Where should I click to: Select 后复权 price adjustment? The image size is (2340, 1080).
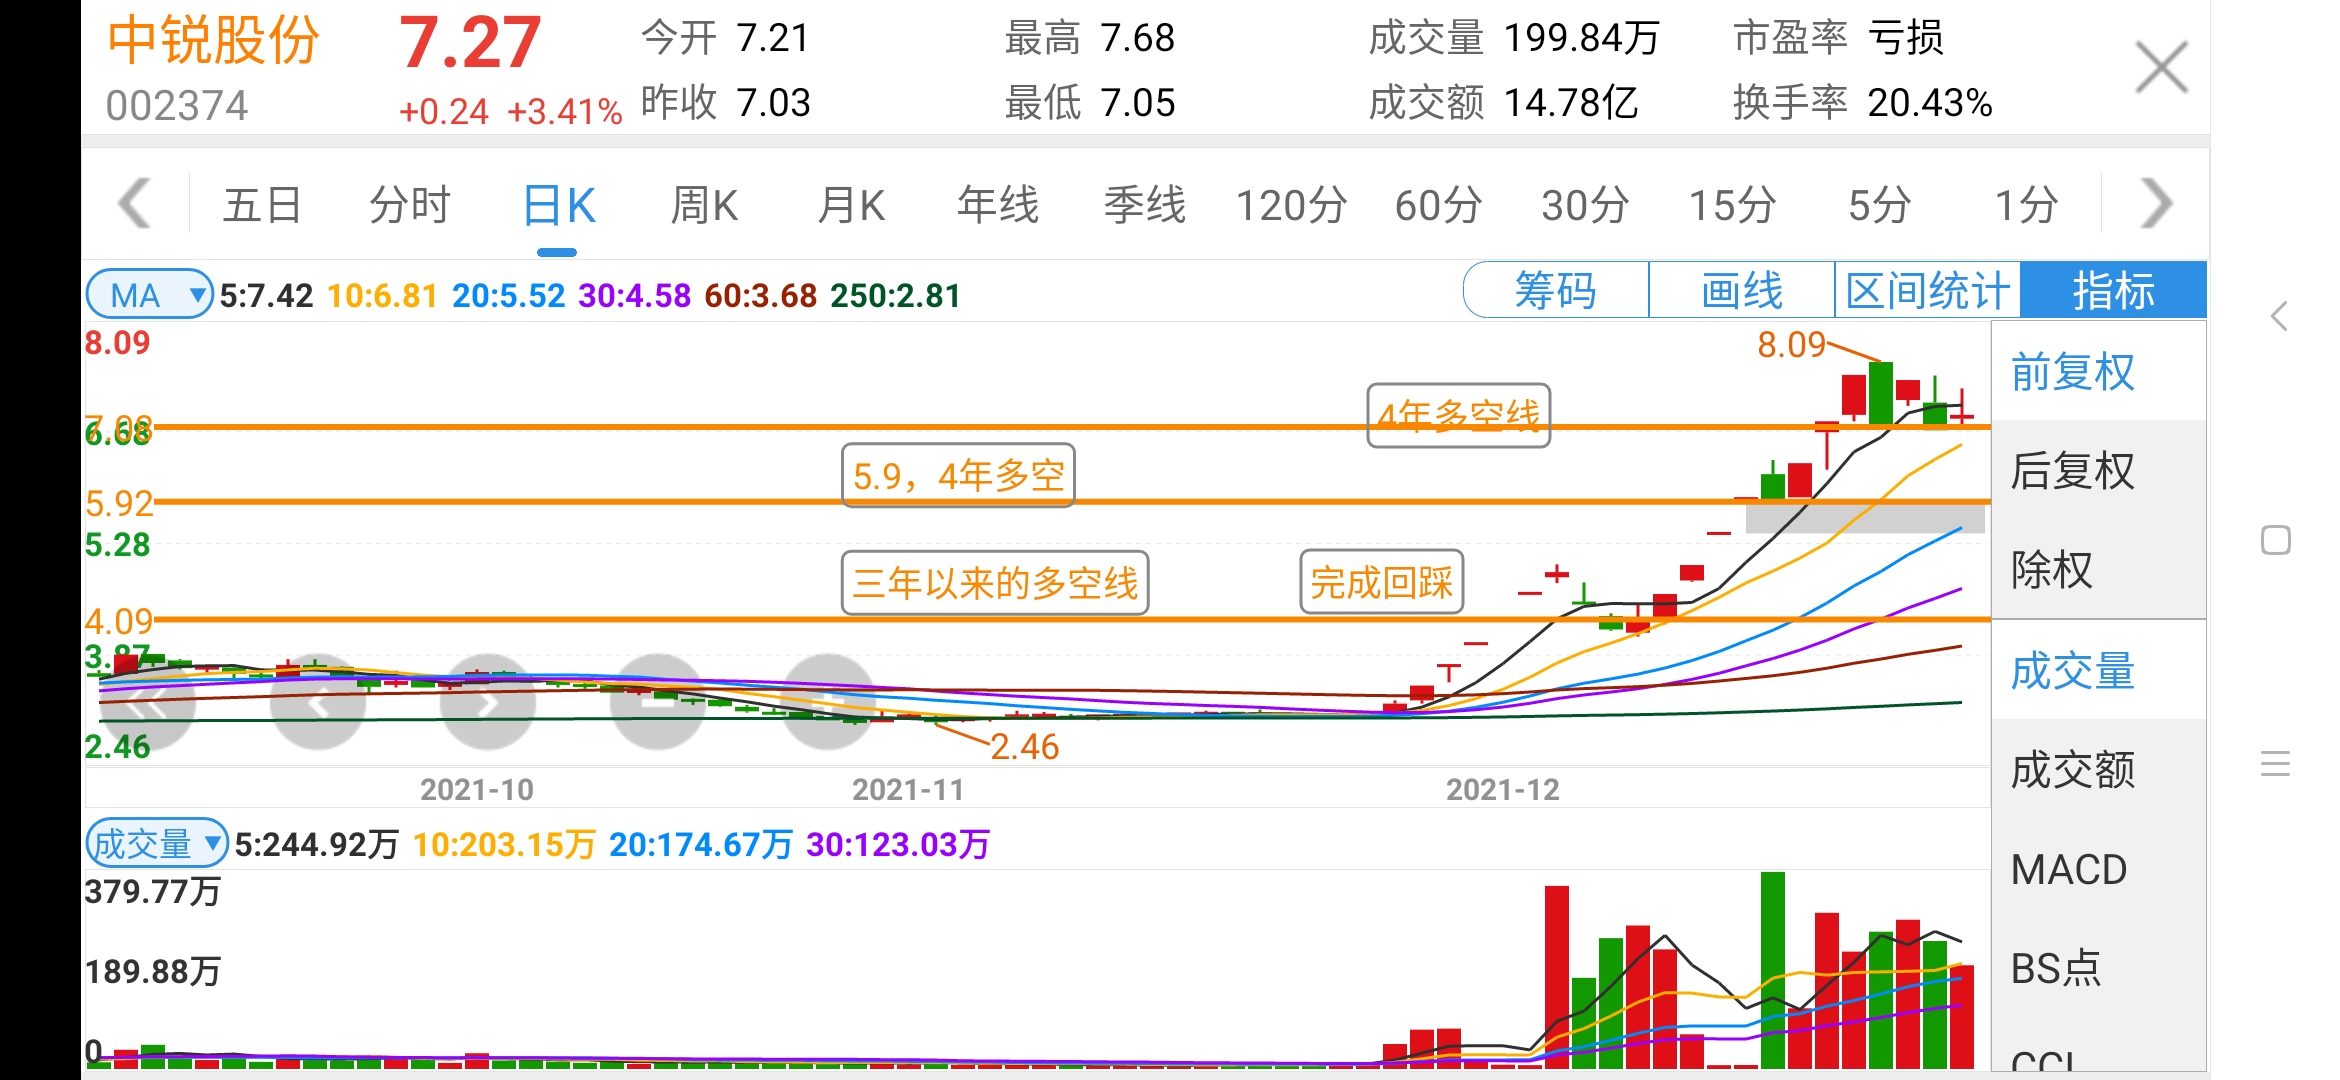2099,471
